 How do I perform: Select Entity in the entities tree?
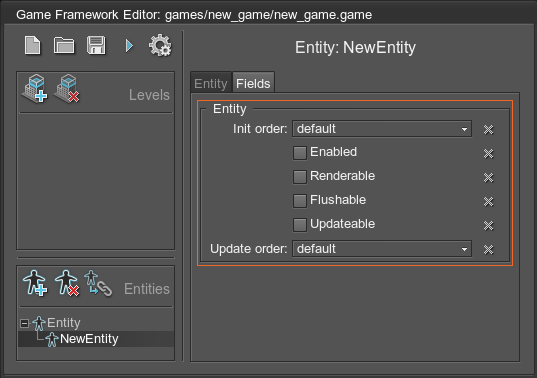64,323
